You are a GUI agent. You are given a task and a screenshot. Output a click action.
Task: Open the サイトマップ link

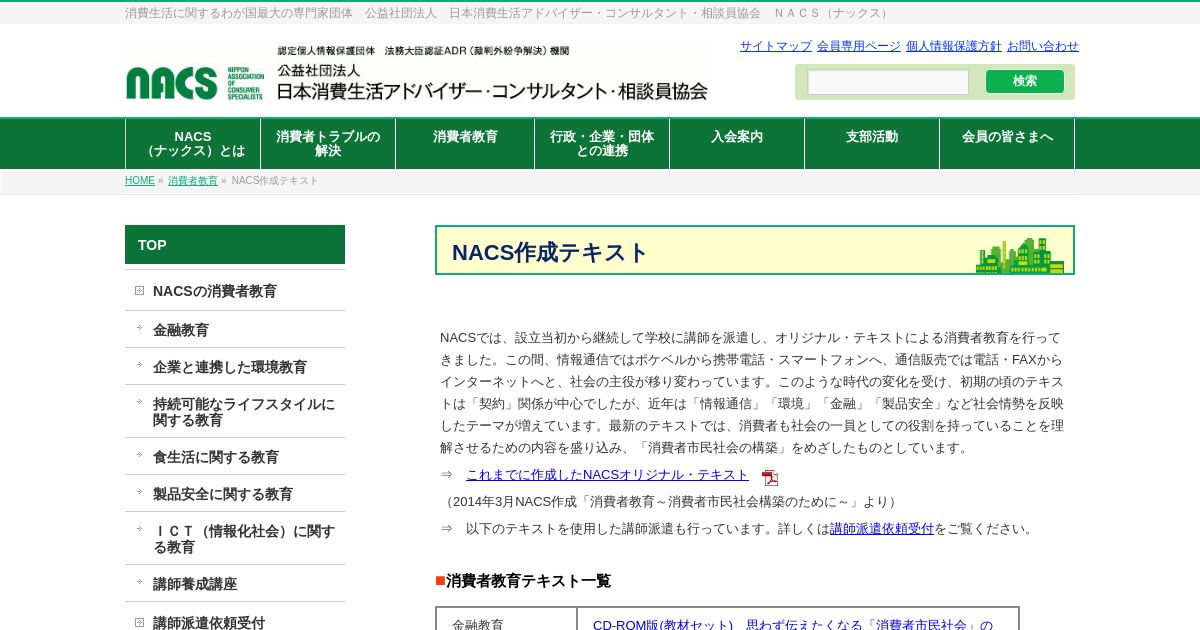click(776, 46)
